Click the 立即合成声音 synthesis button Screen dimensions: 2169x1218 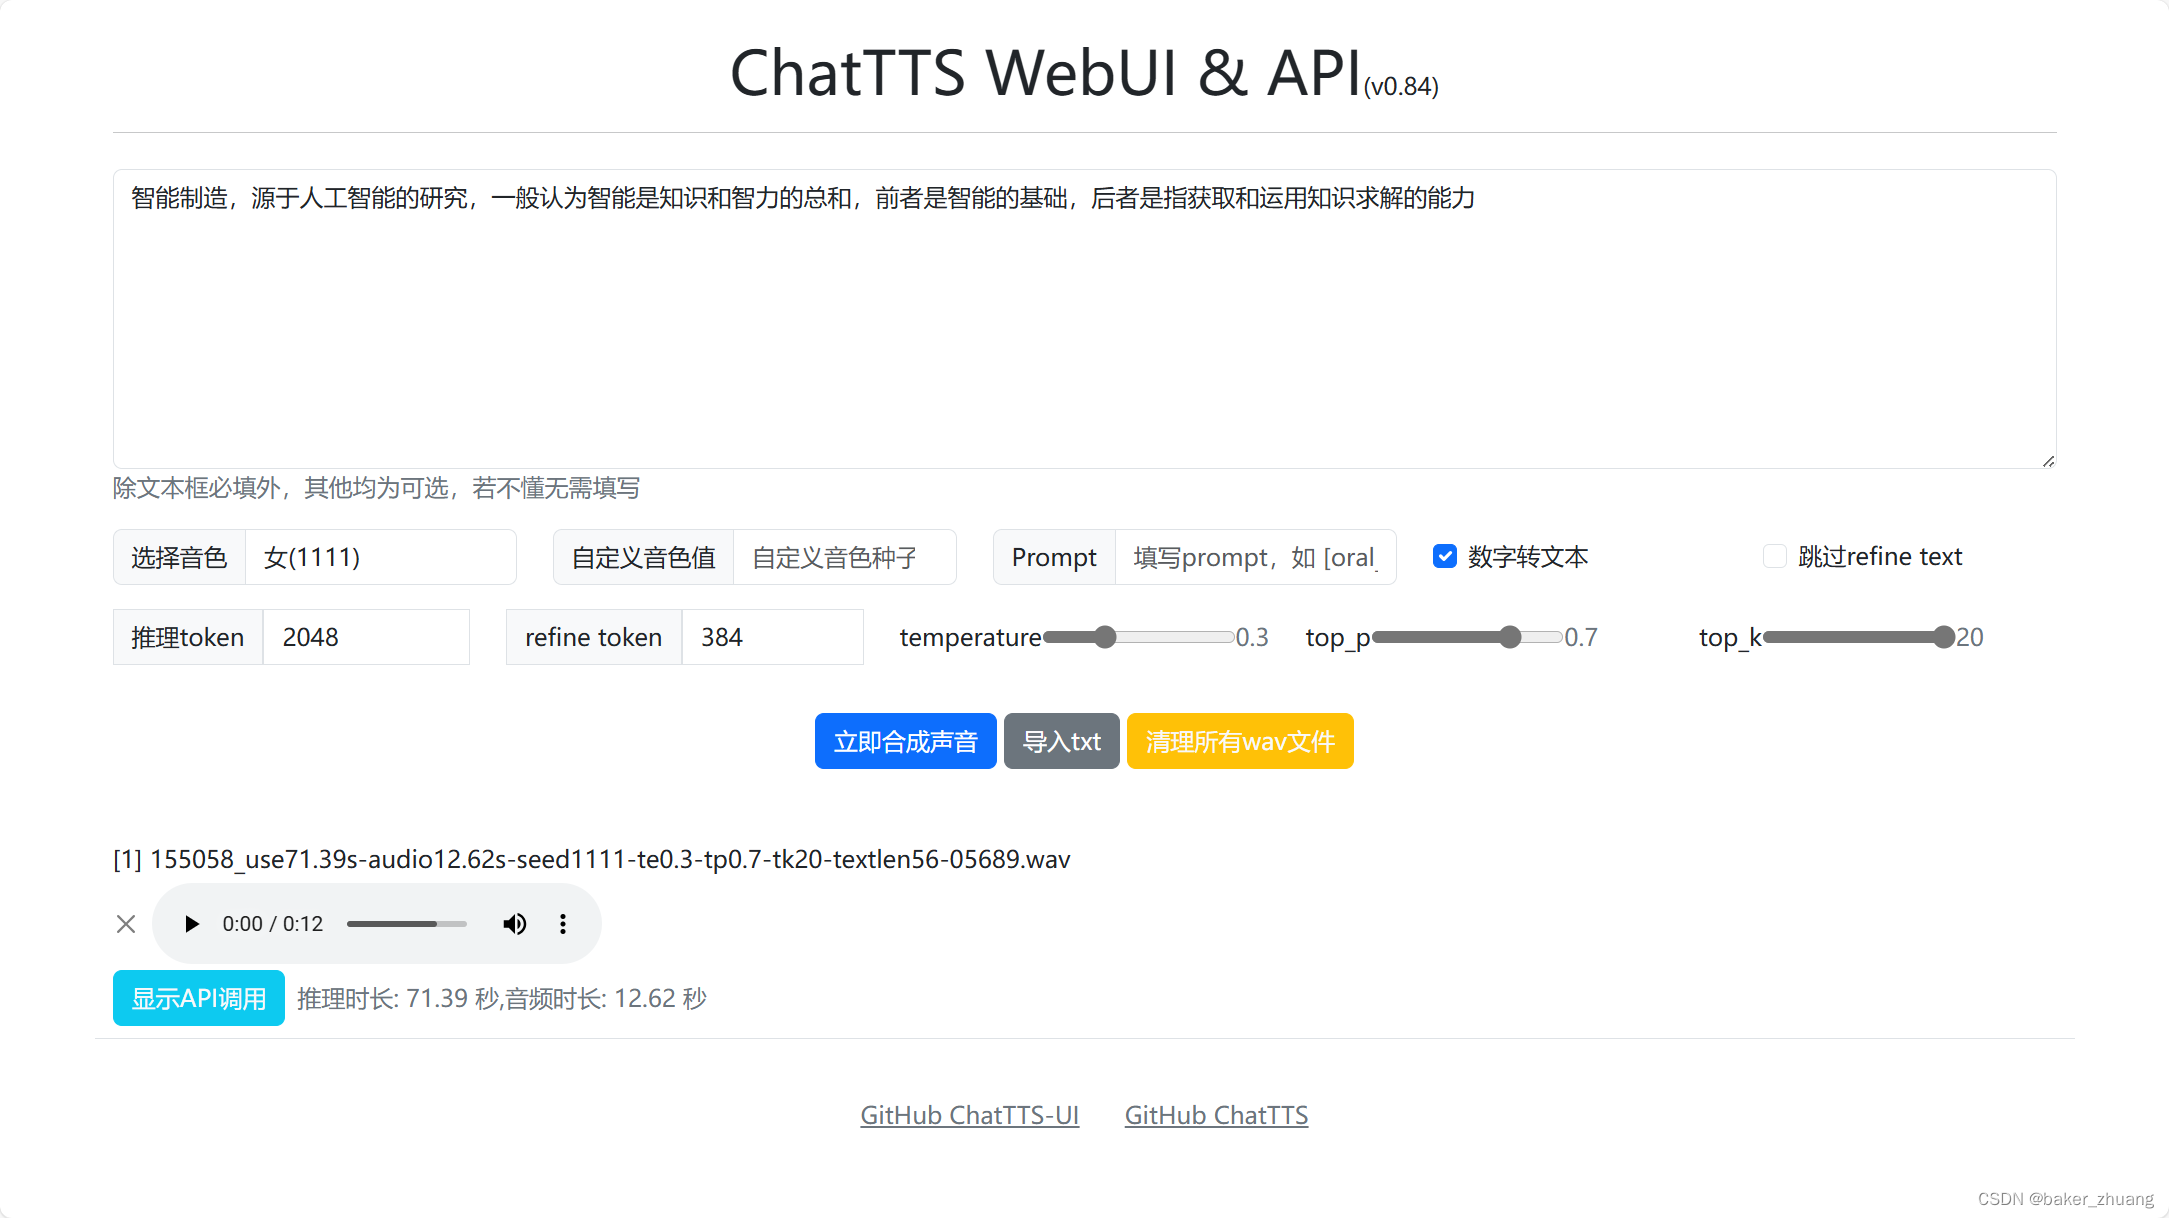pyautogui.click(x=904, y=741)
